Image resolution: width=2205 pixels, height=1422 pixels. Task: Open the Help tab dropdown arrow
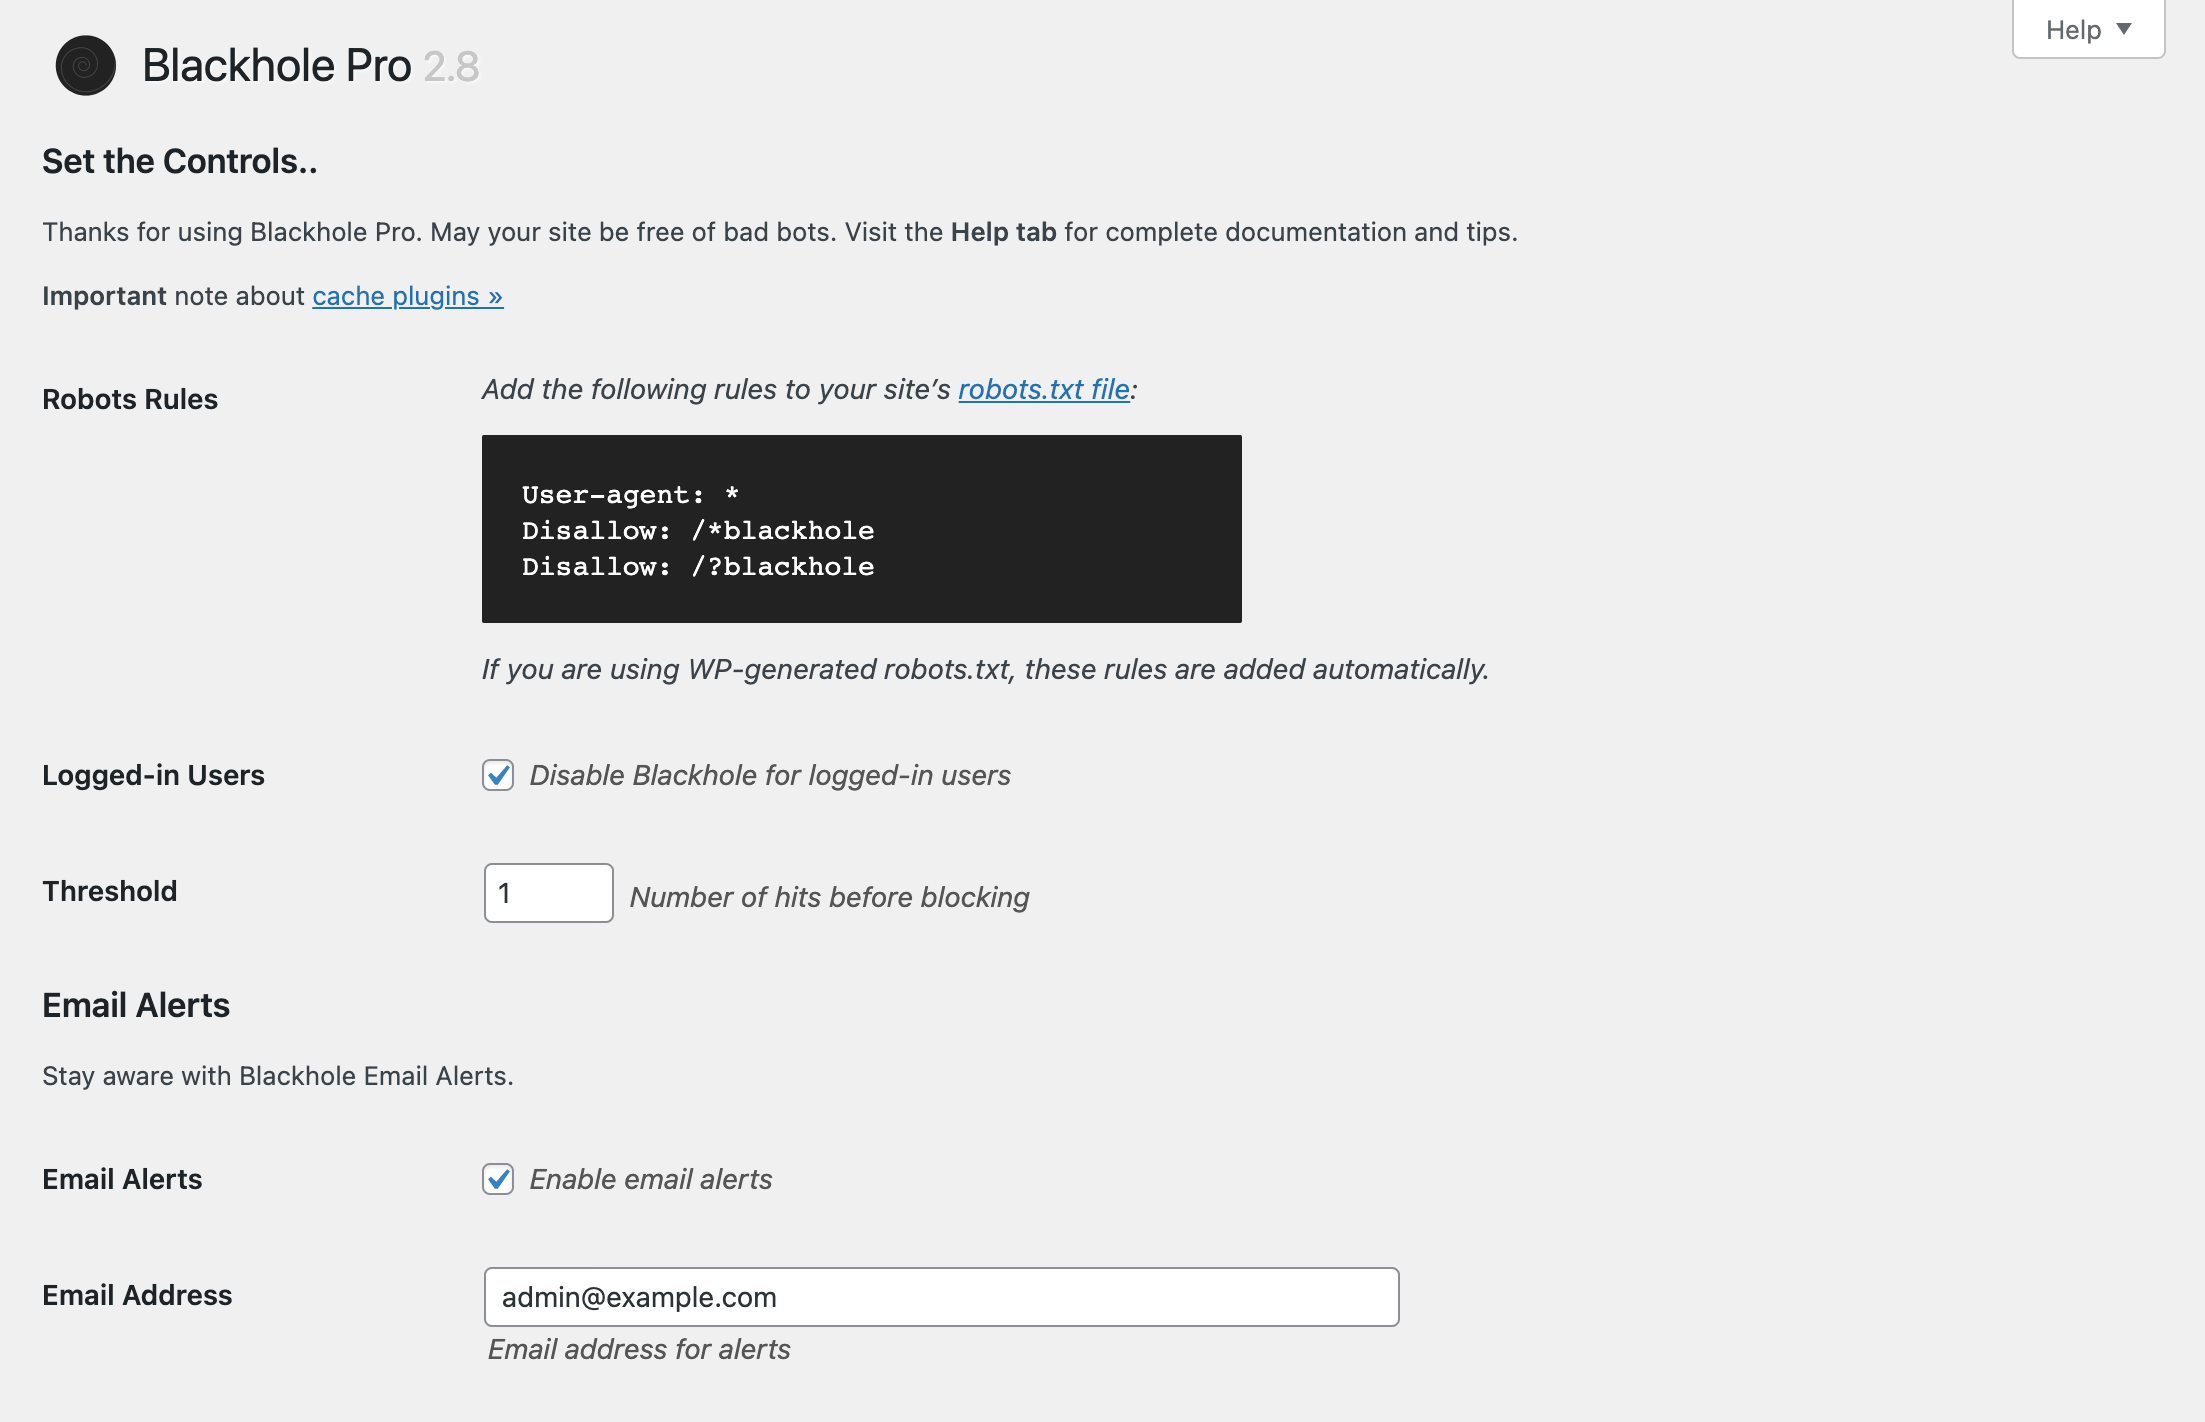point(2124,29)
